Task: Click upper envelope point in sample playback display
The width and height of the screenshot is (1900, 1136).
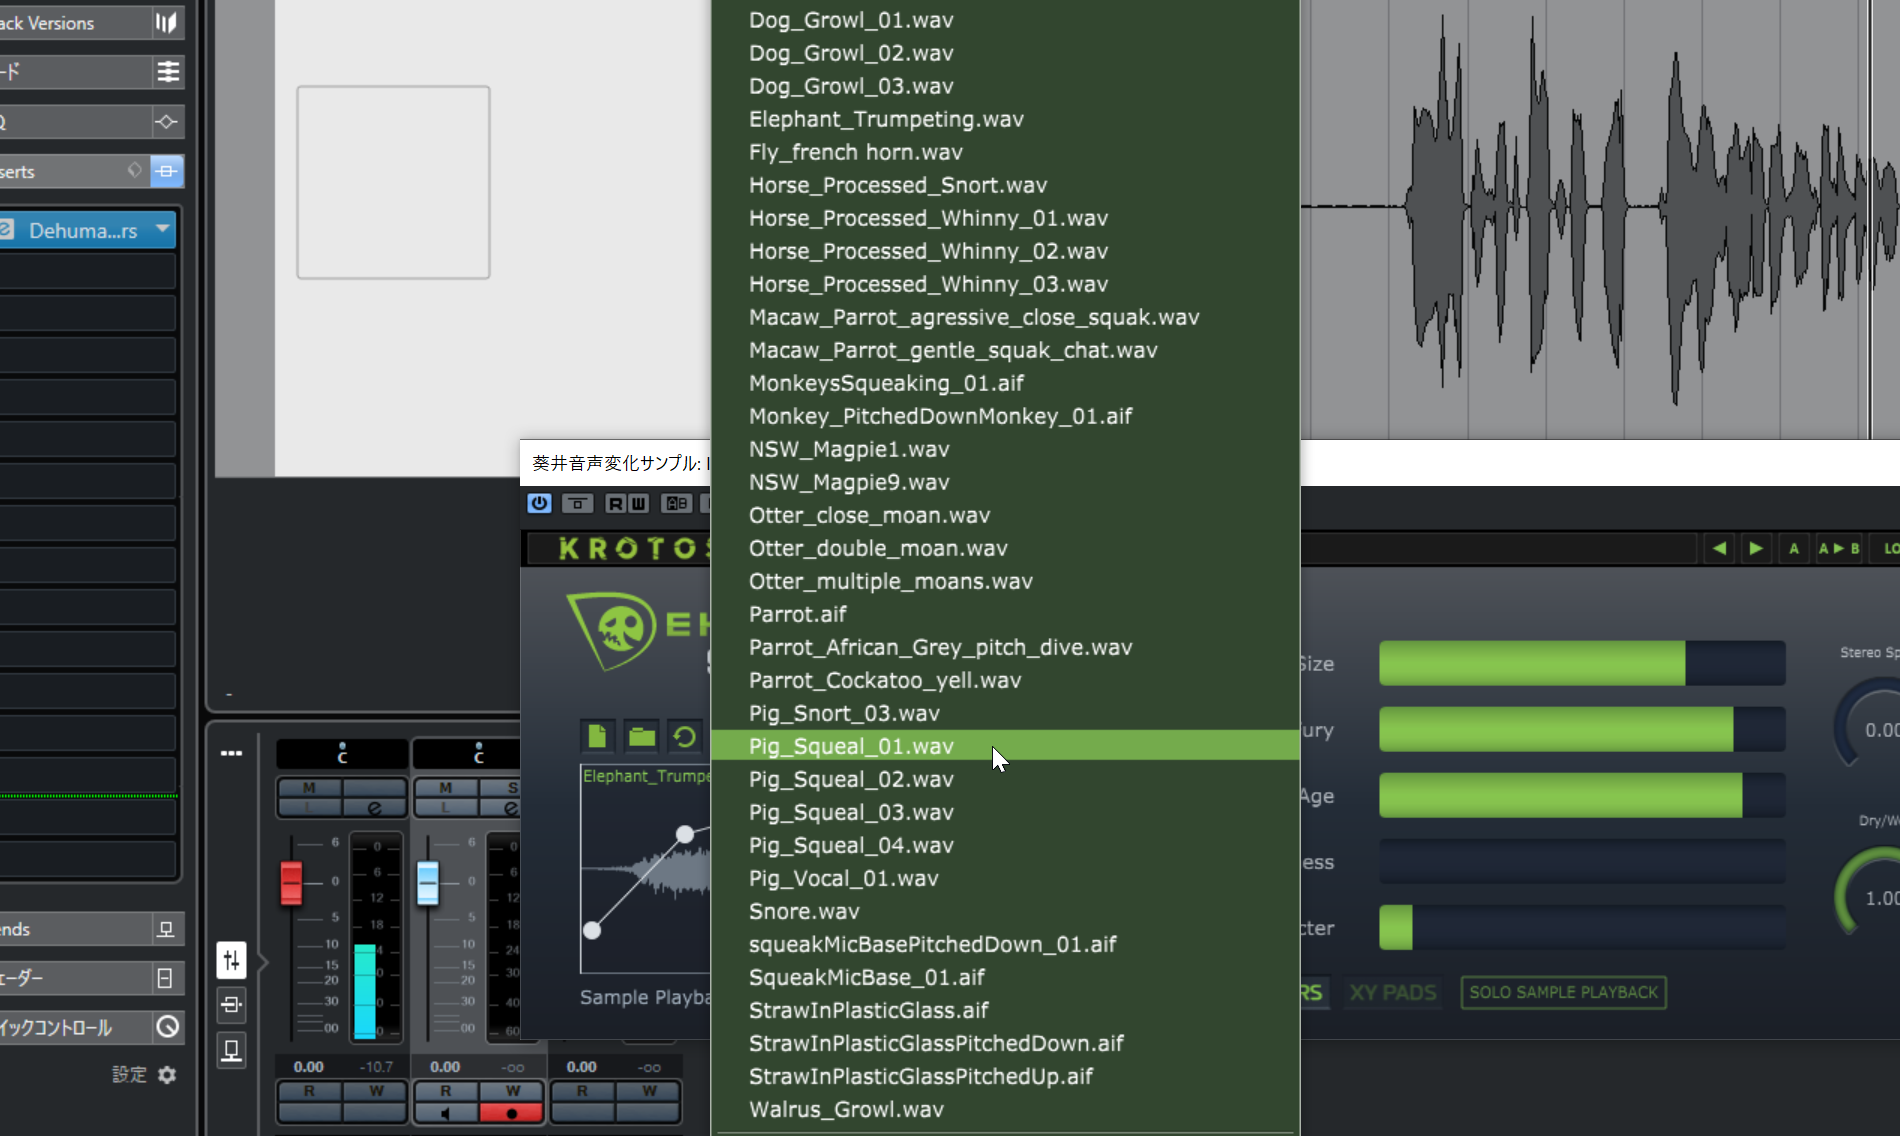Action: [x=685, y=834]
